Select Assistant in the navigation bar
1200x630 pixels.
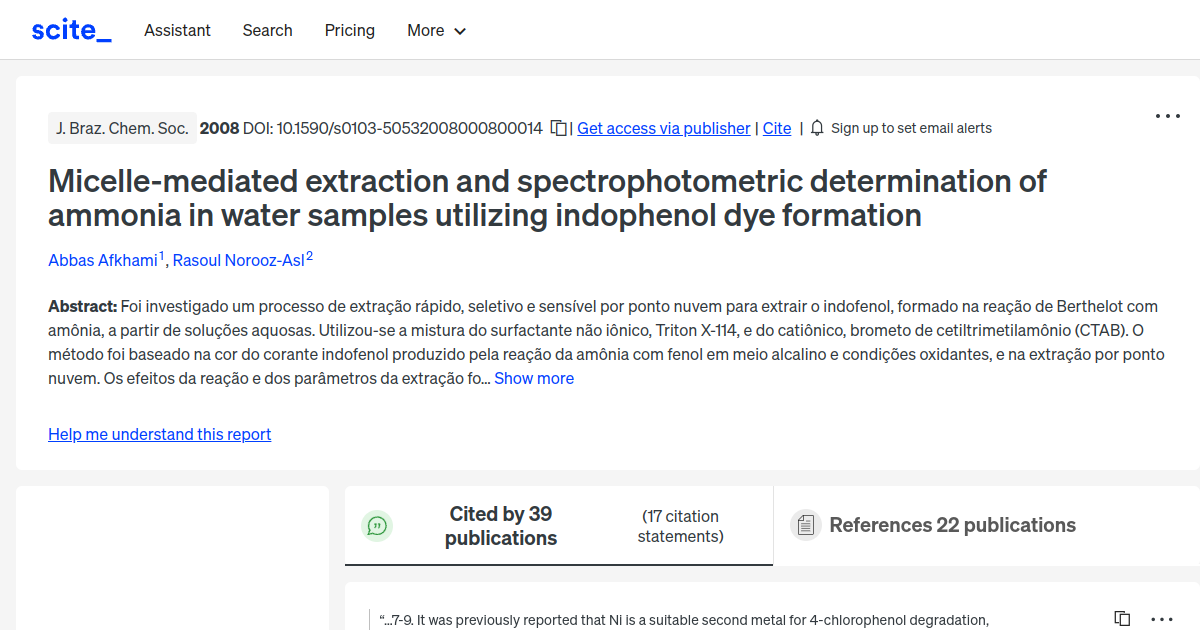[177, 30]
